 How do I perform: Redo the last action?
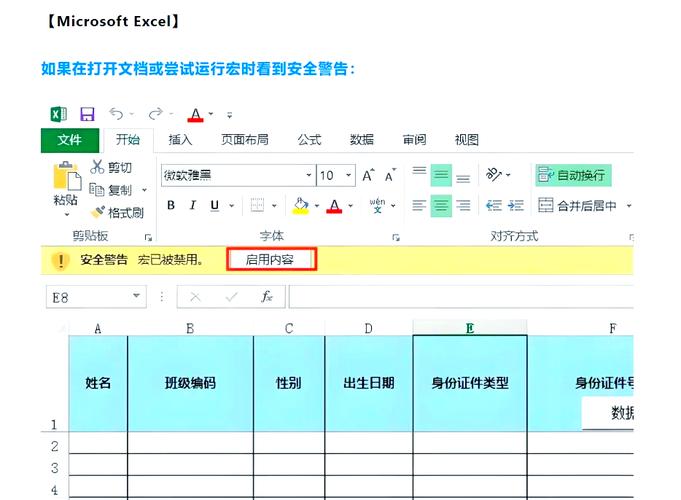coord(155,114)
